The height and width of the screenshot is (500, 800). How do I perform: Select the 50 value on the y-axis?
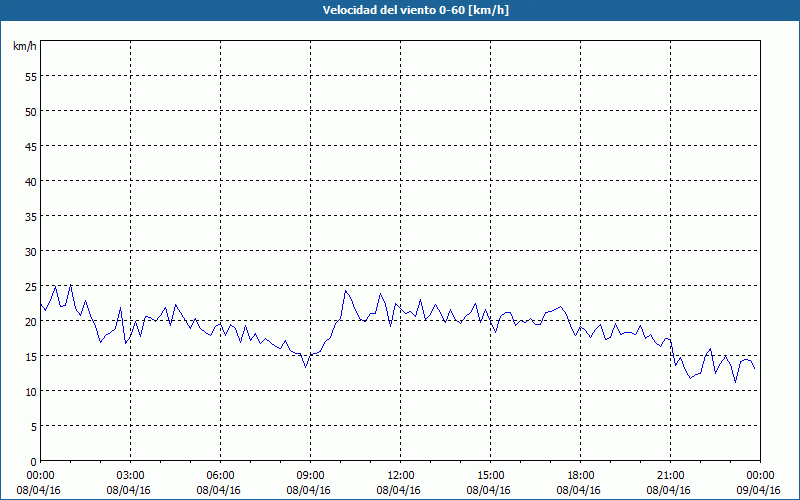pos(31,111)
